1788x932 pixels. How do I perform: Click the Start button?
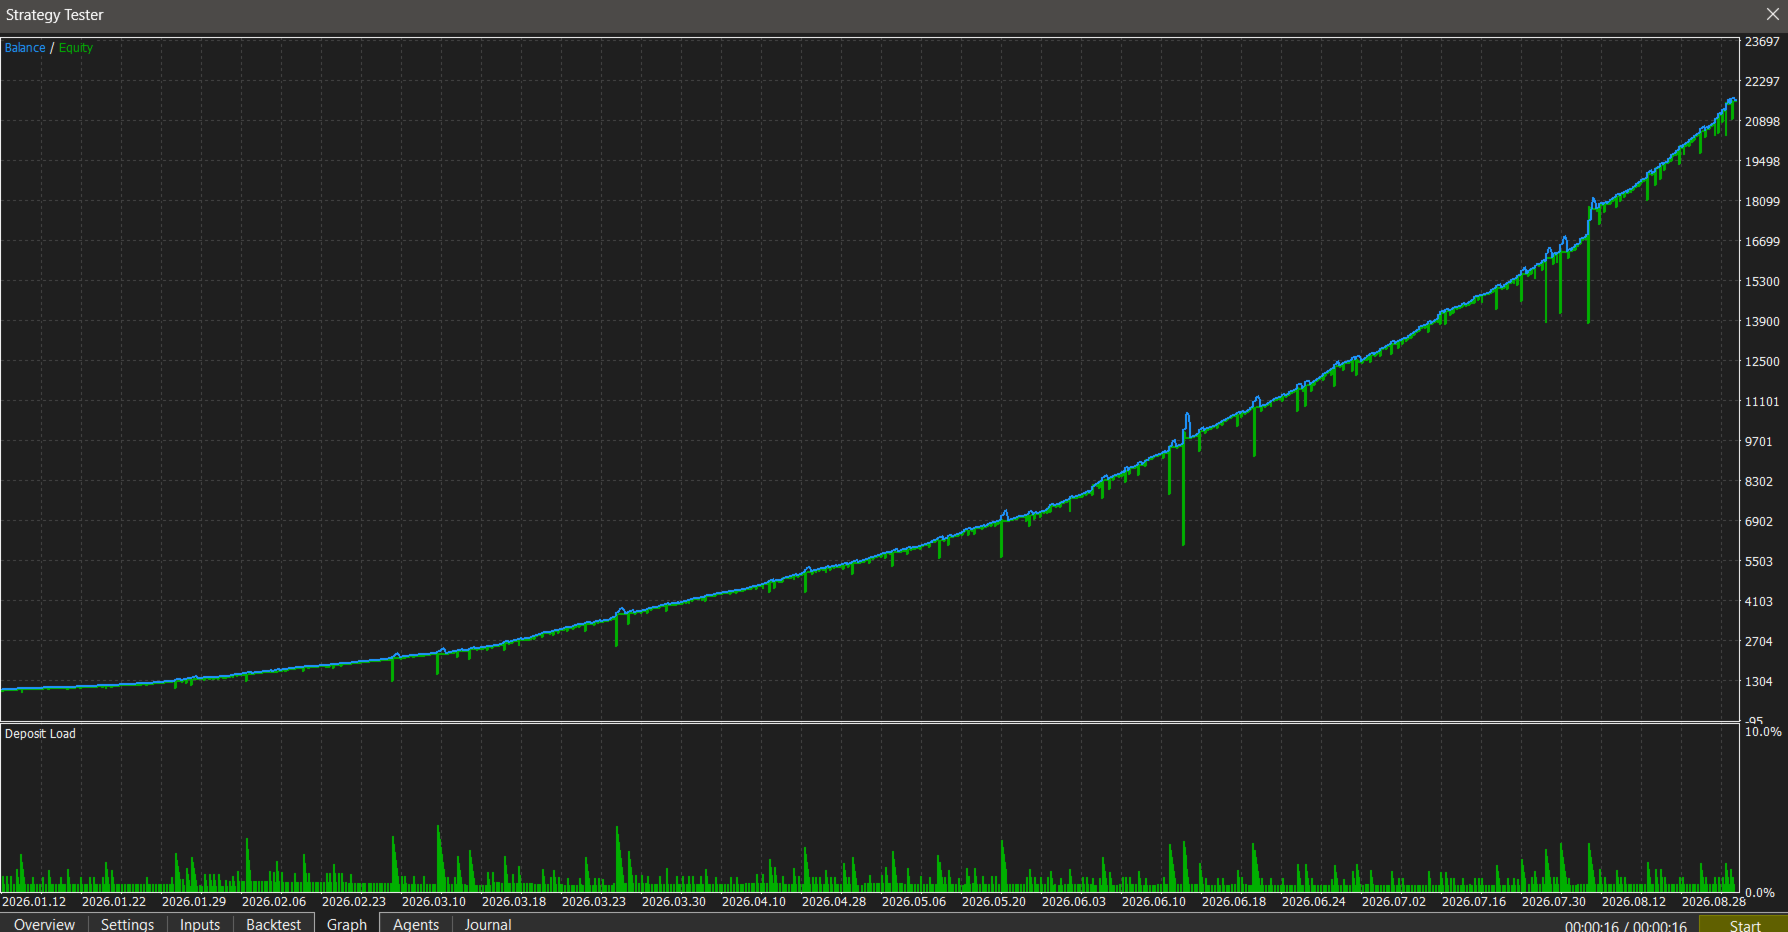(x=1744, y=925)
